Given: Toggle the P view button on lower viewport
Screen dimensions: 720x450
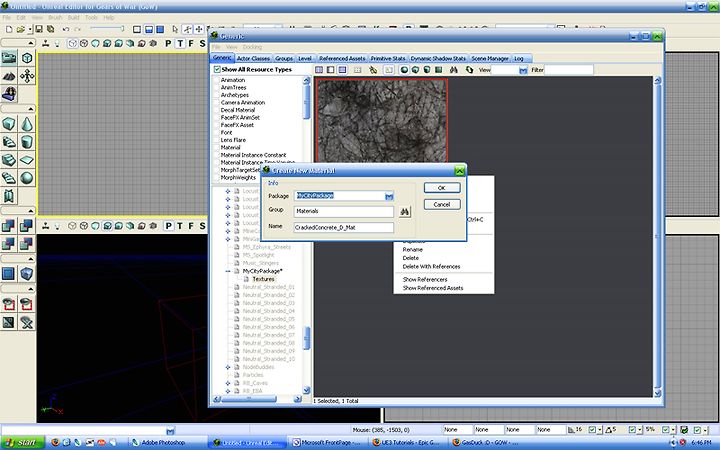Looking at the screenshot, I should (x=169, y=225).
